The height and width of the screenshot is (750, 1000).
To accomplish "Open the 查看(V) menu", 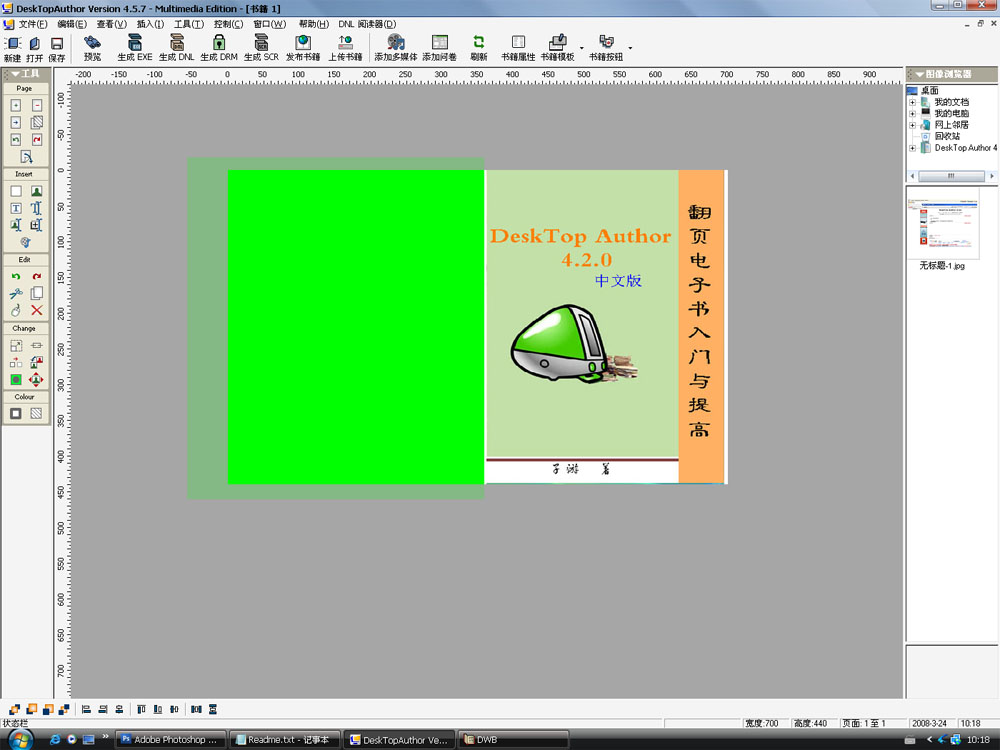I will (112, 24).
